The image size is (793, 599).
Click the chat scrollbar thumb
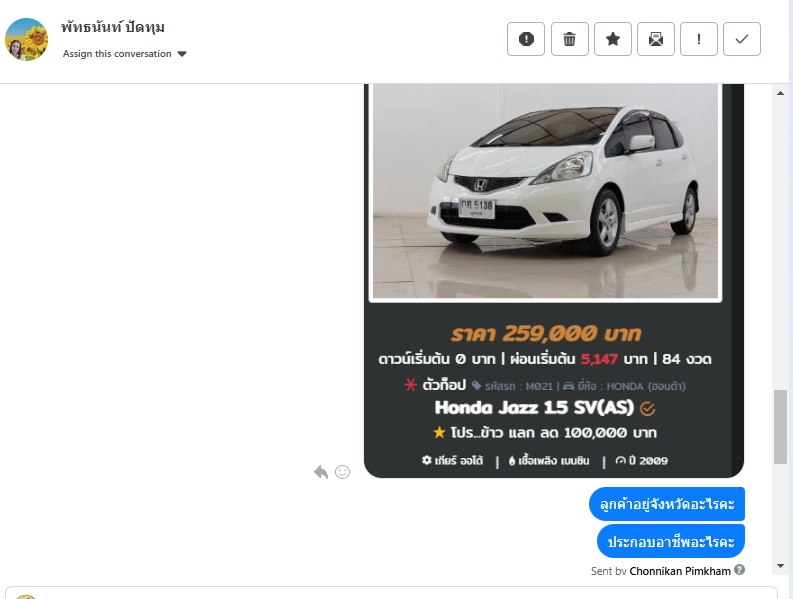780,426
